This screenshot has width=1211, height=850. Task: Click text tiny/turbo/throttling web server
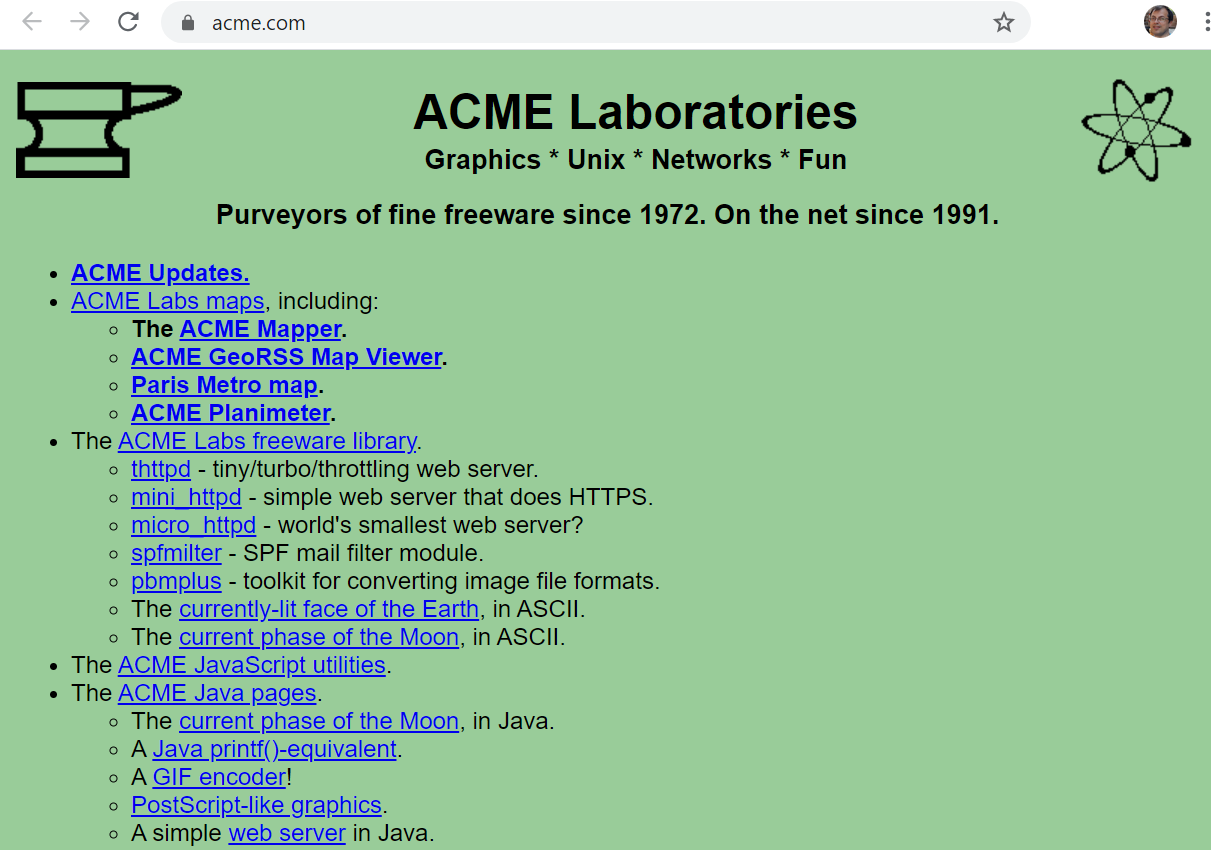tap(375, 469)
